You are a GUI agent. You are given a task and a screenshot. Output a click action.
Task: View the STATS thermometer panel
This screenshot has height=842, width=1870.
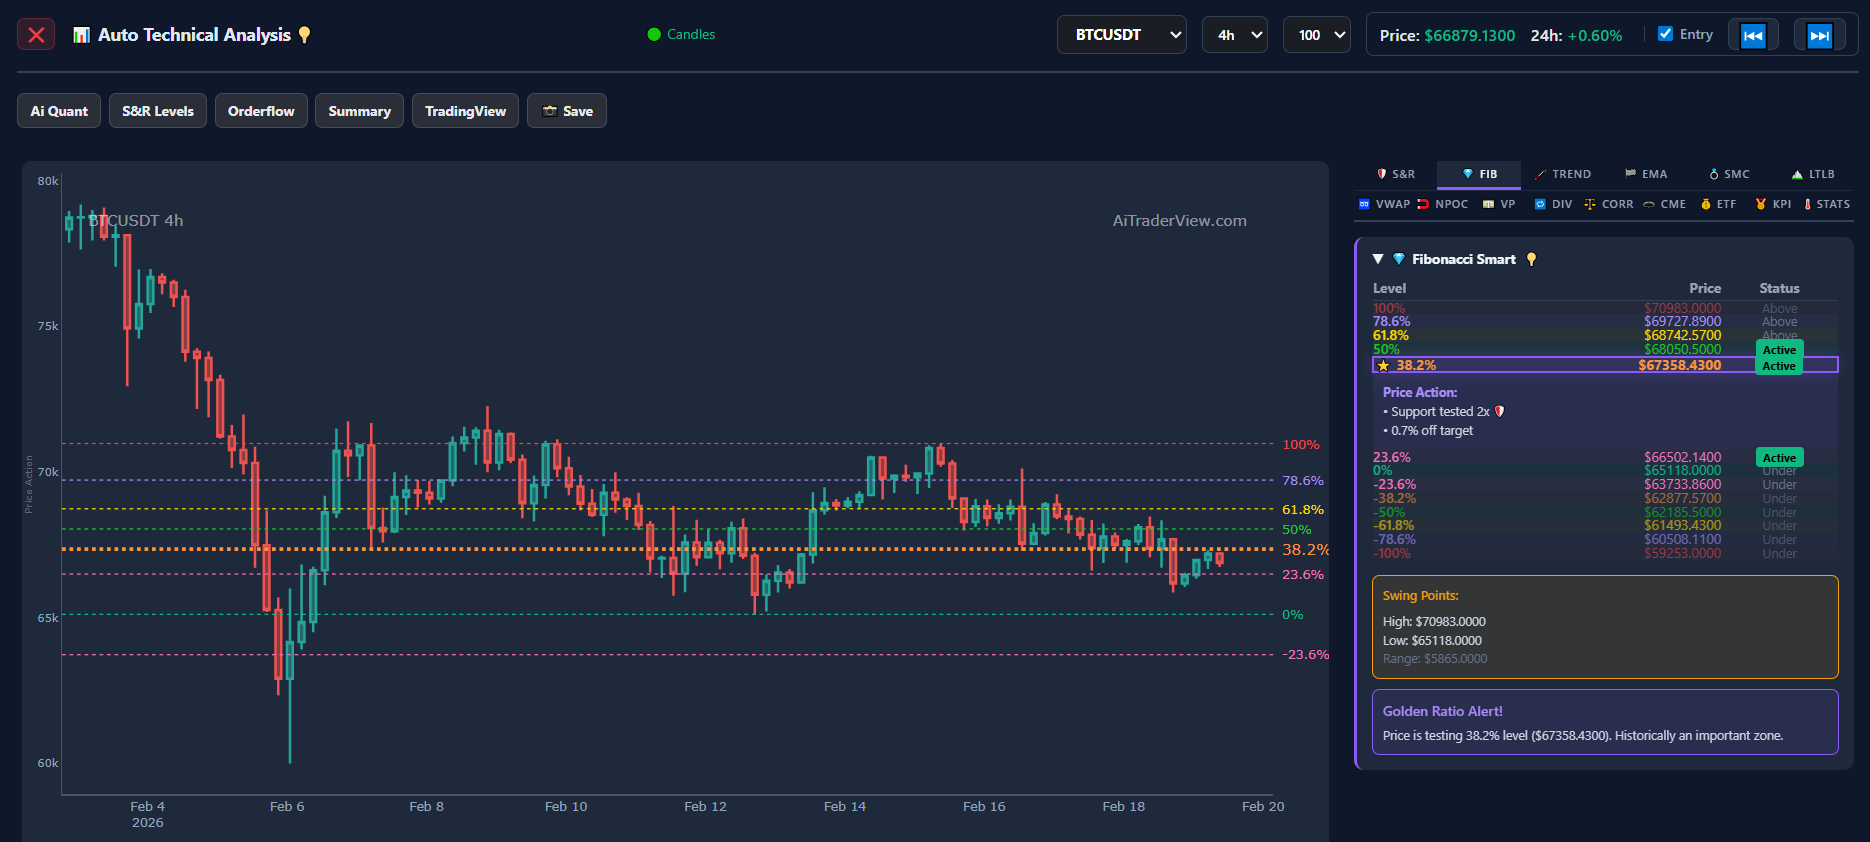pyautogui.click(x=1826, y=204)
